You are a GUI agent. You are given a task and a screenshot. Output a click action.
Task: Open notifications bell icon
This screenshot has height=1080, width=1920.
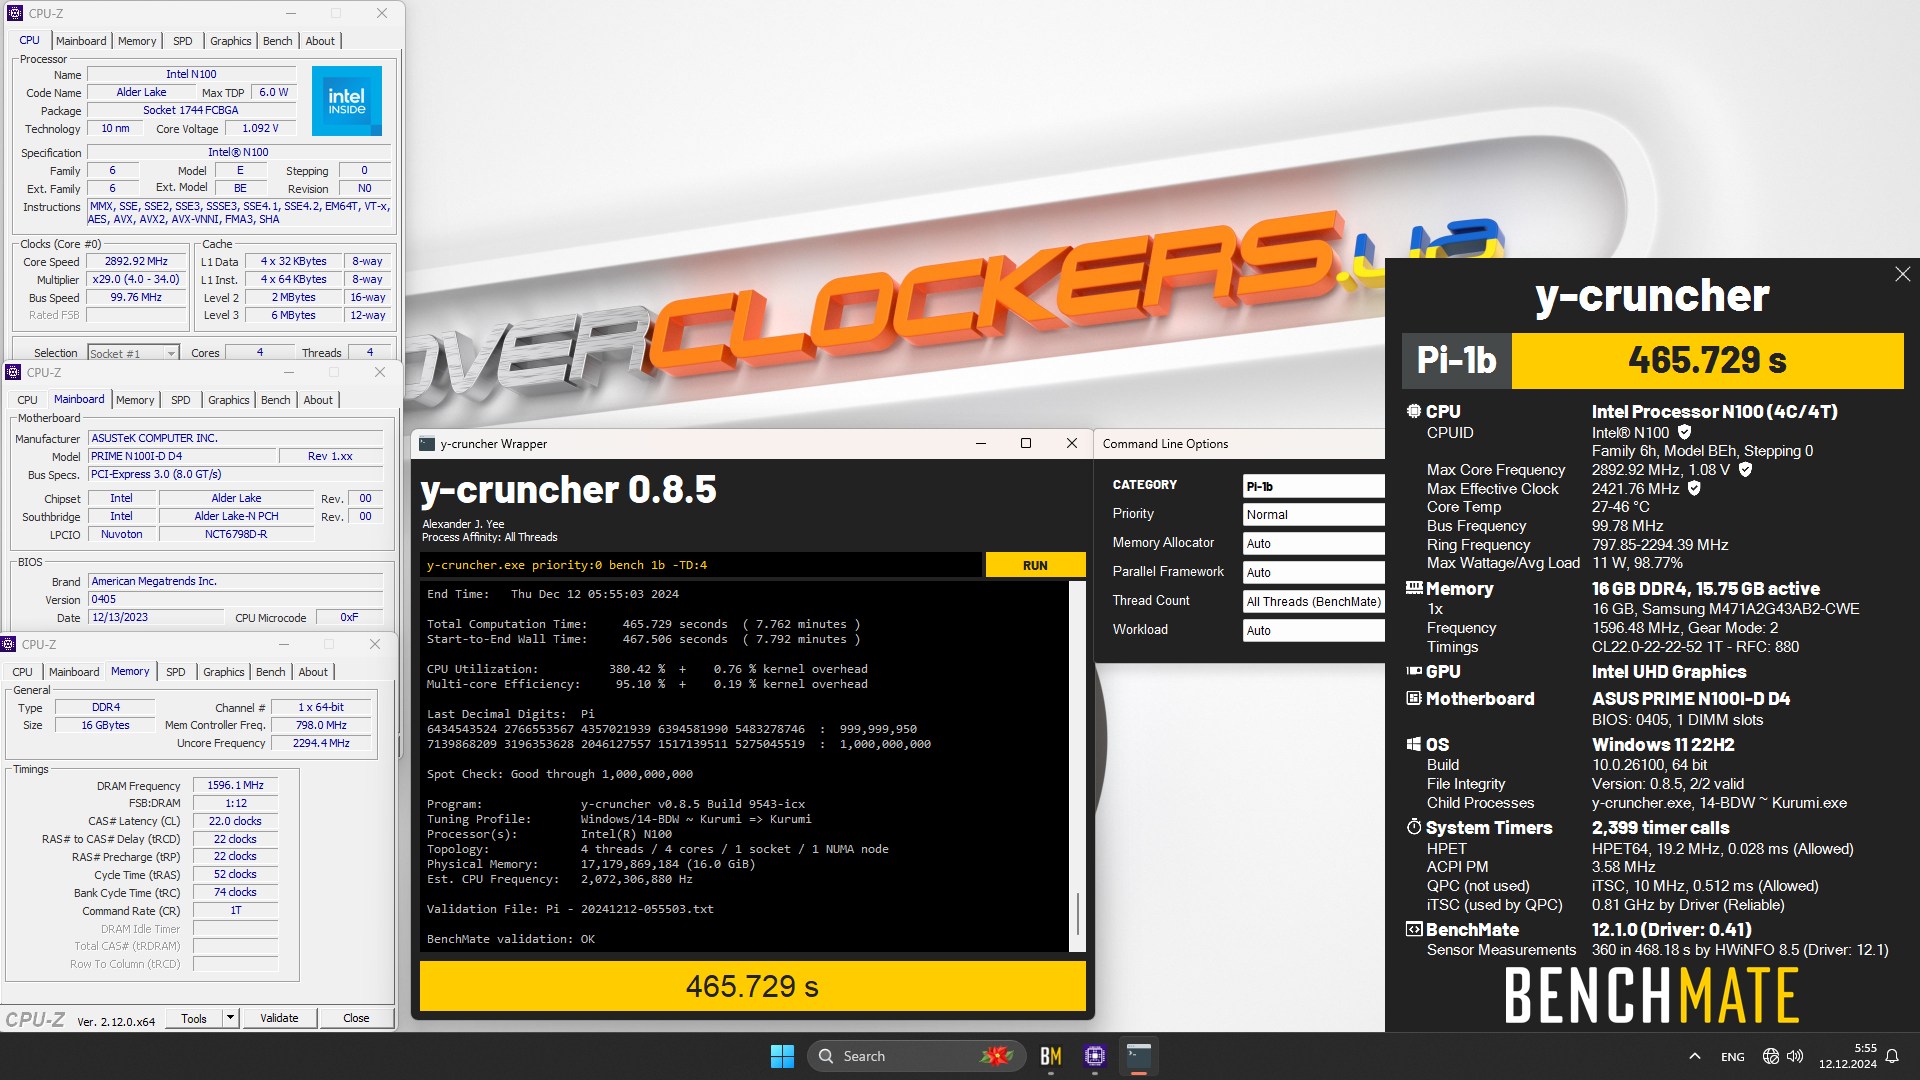click(x=1892, y=1056)
